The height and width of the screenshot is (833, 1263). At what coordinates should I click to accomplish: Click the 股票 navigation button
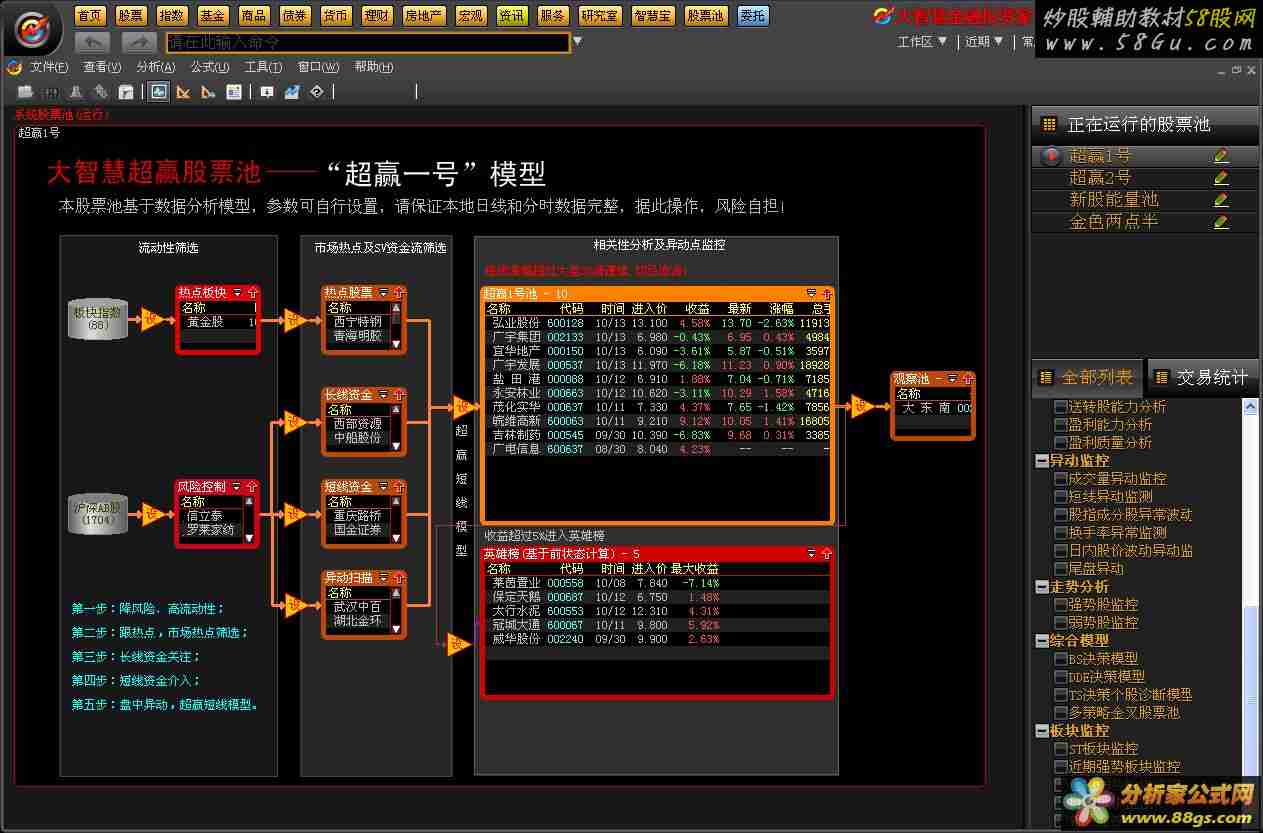click(x=131, y=16)
